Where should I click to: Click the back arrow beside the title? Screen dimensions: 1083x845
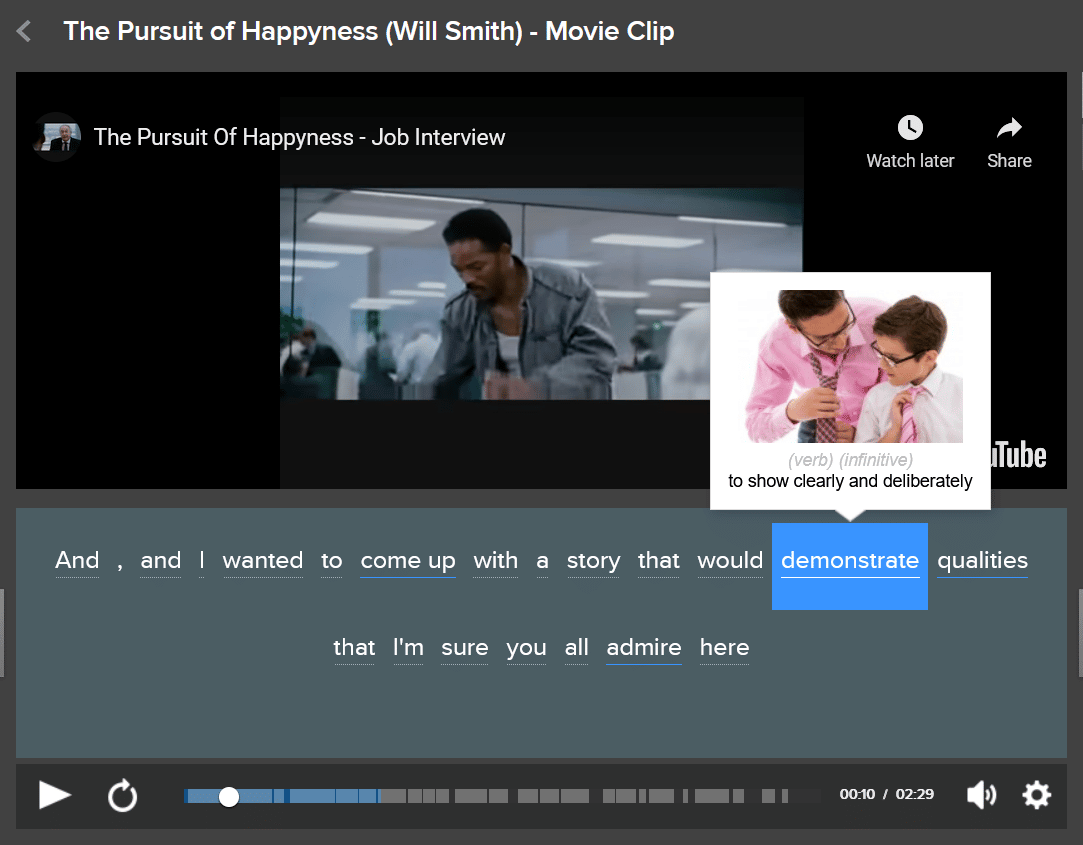(24, 32)
